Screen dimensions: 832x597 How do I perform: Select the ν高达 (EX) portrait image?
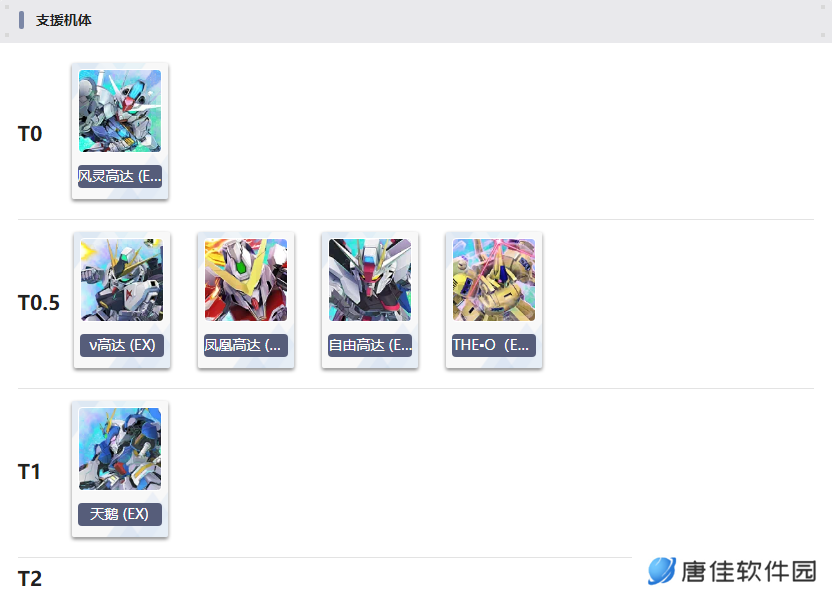coord(122,280)
